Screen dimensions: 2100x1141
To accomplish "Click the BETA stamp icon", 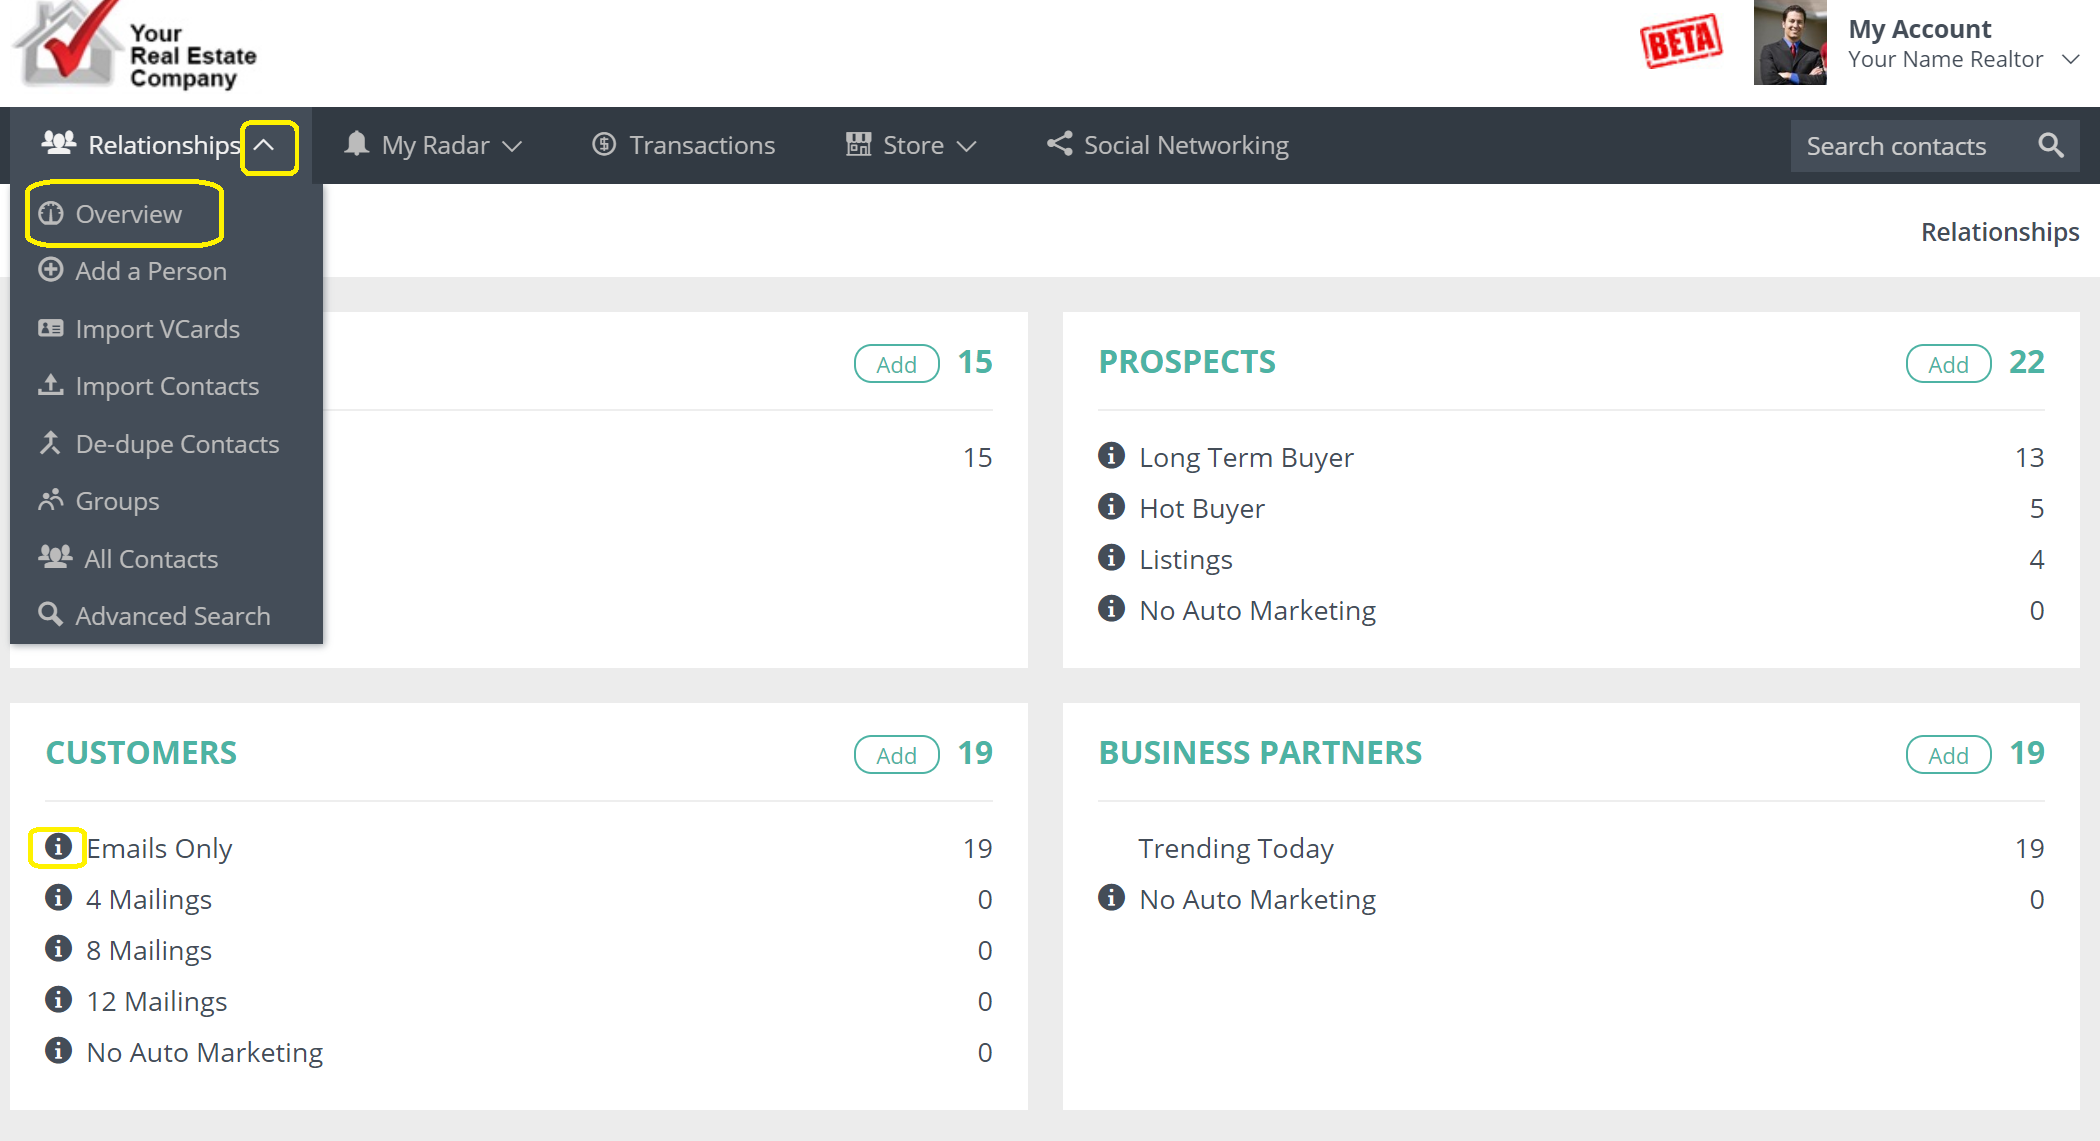I will pos(1680,42).
